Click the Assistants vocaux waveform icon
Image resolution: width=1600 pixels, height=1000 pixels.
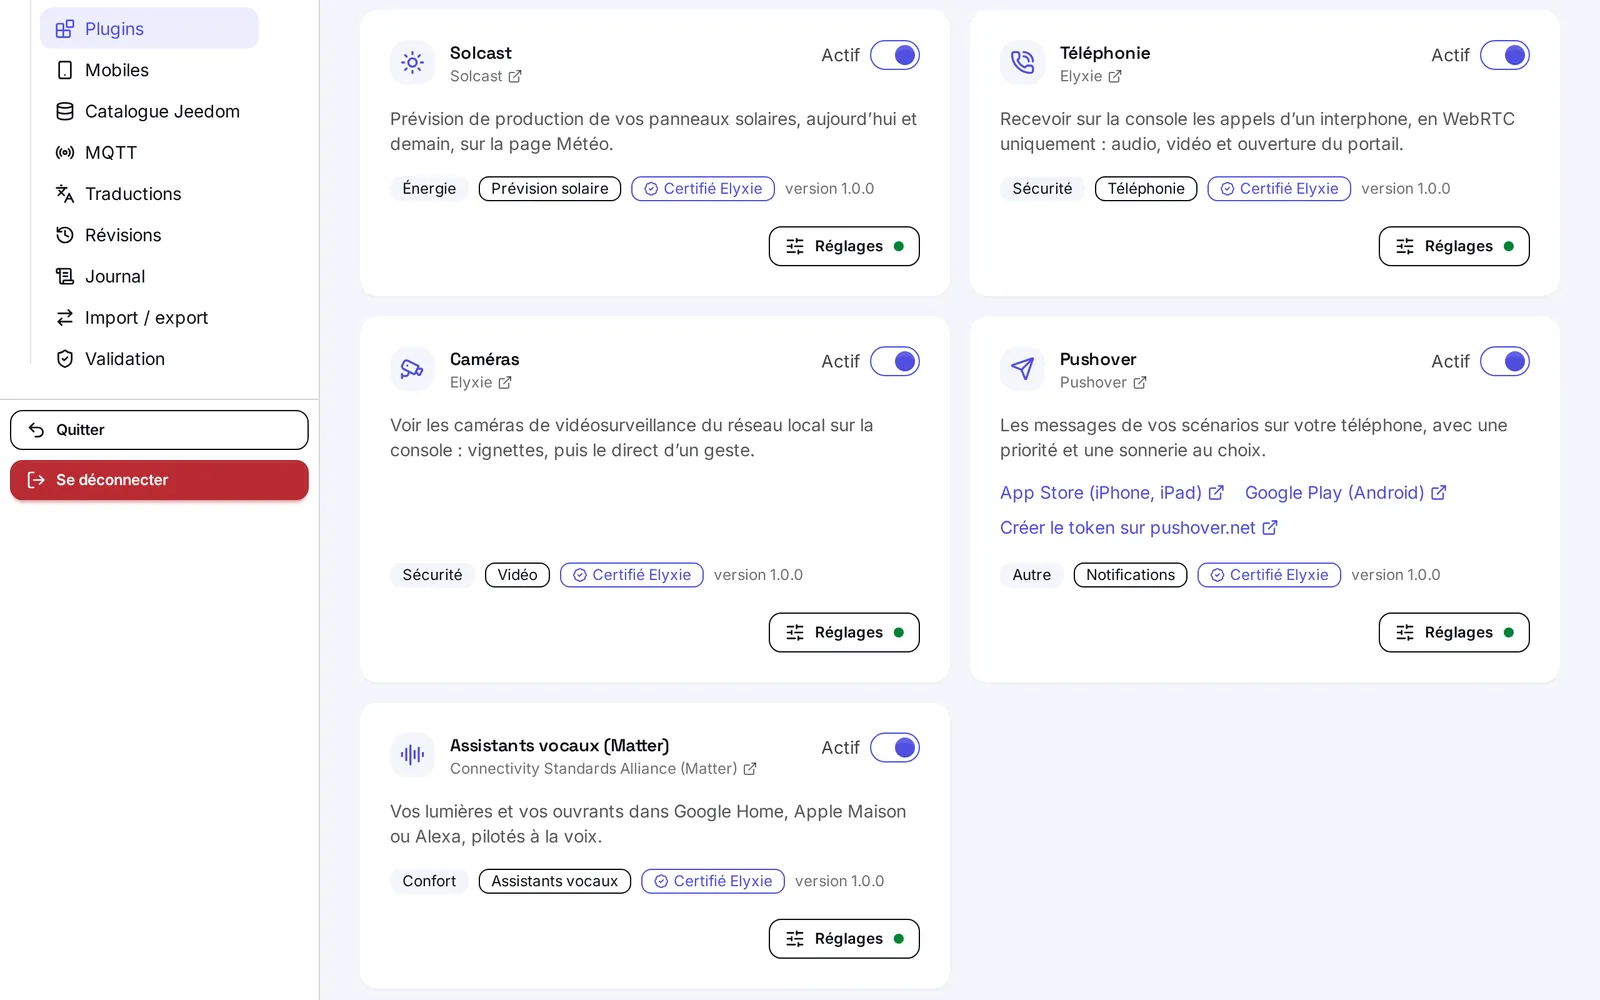[412, 755]
